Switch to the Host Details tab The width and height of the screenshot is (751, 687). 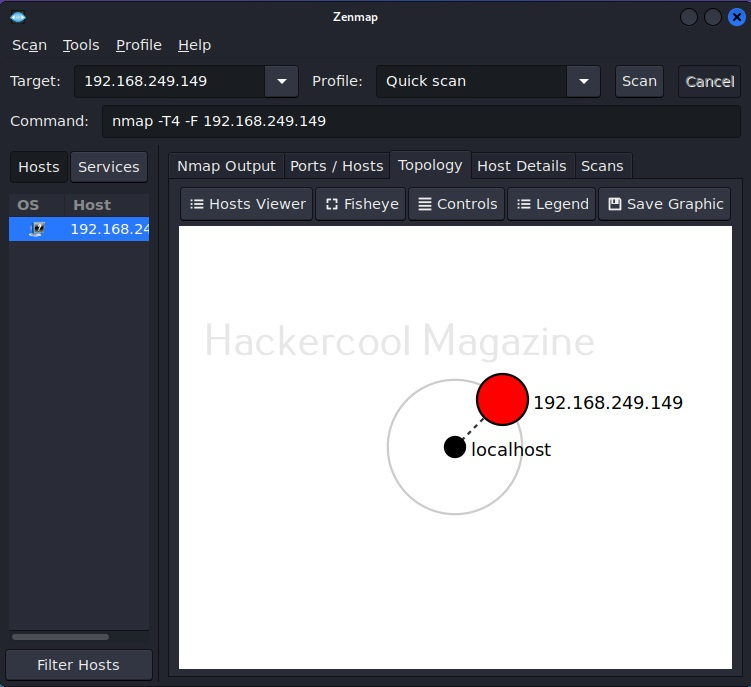click(x=522, y=166)
